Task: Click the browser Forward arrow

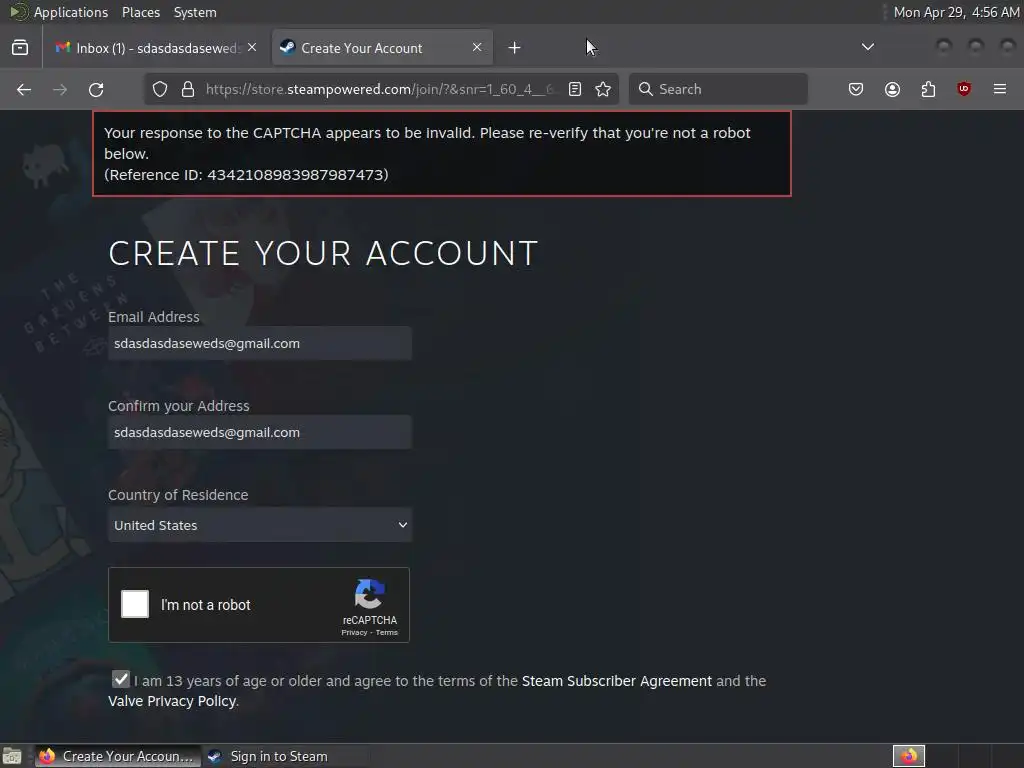Action: tap(60, 89)
